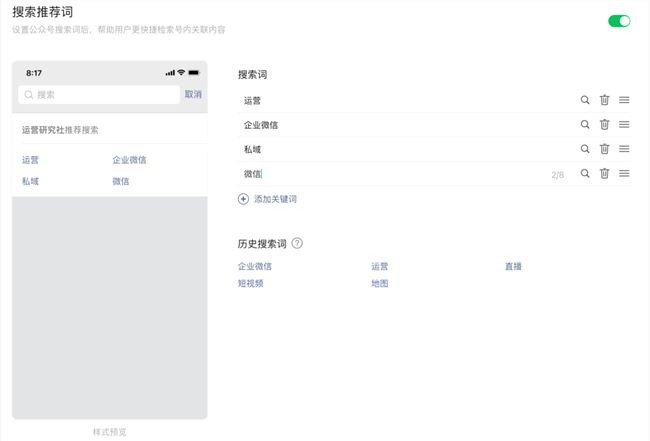This screenshot has width=650, height=441.
Task: Click the signal bars icon in preview
Action: coord(170,73)
